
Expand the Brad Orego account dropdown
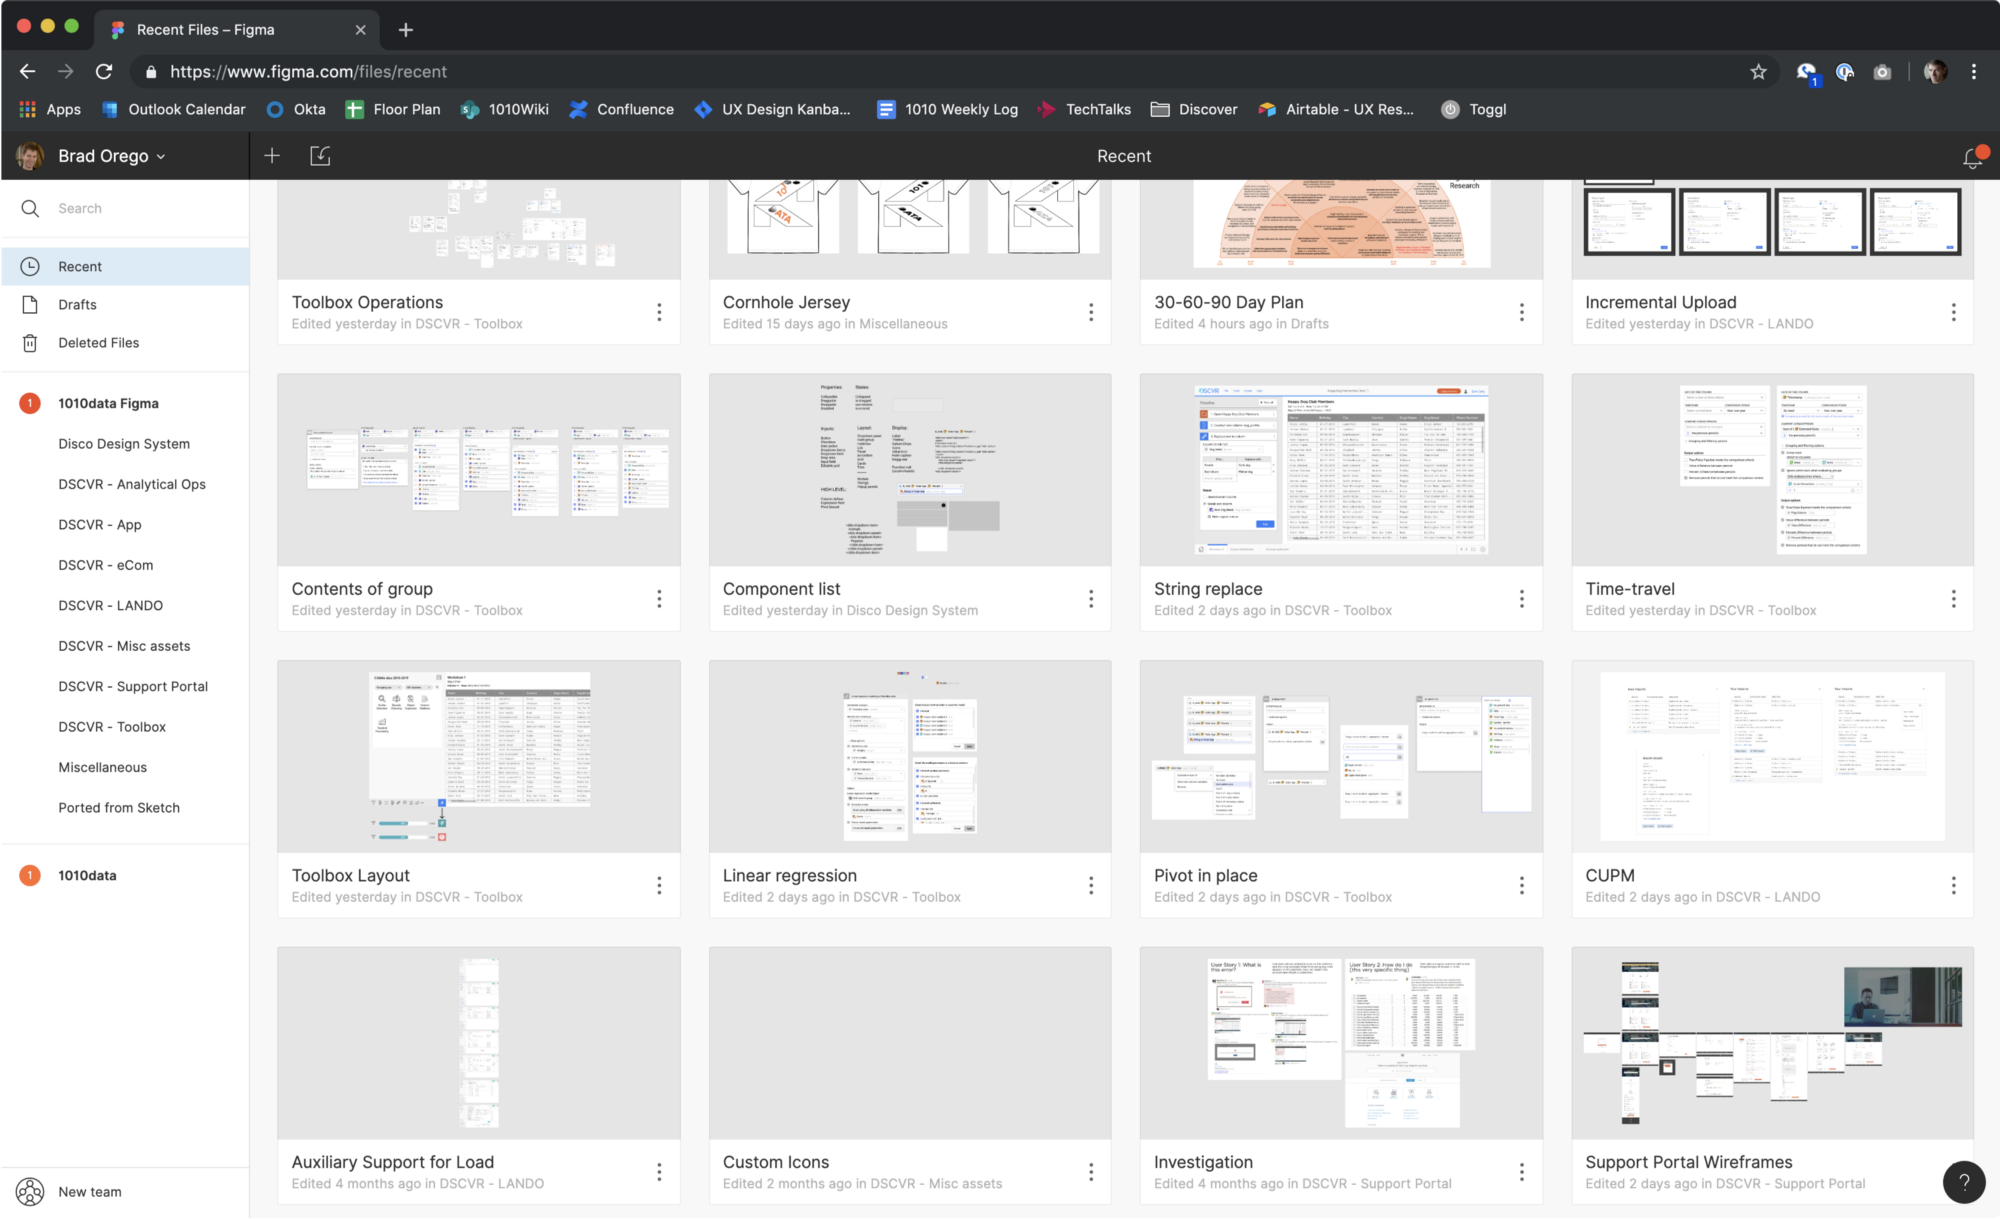(x=112, y=156)
